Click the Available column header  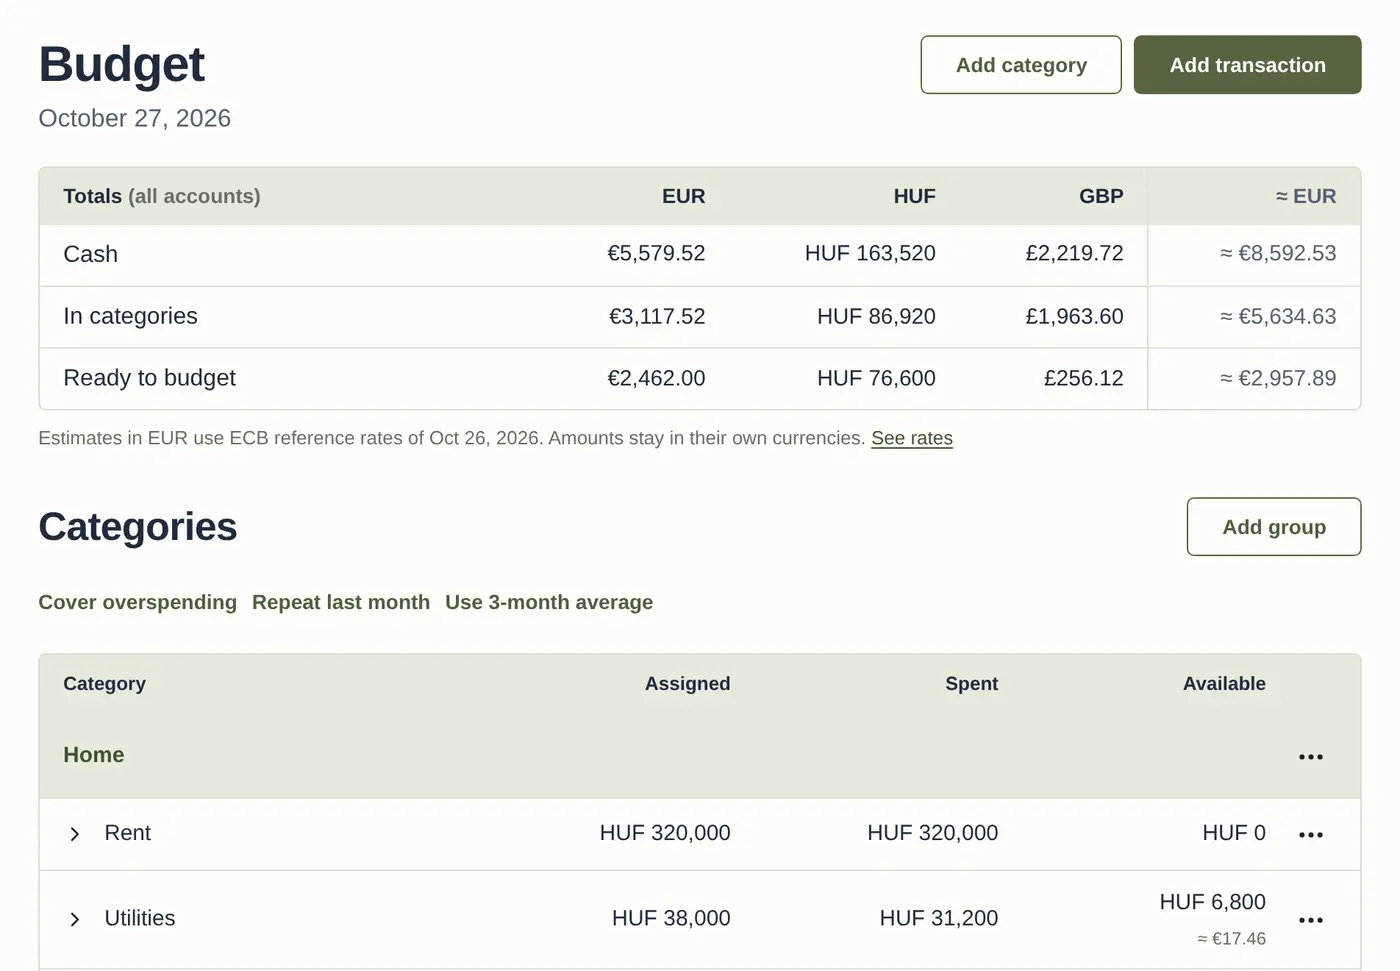[x=1224, y=684]
